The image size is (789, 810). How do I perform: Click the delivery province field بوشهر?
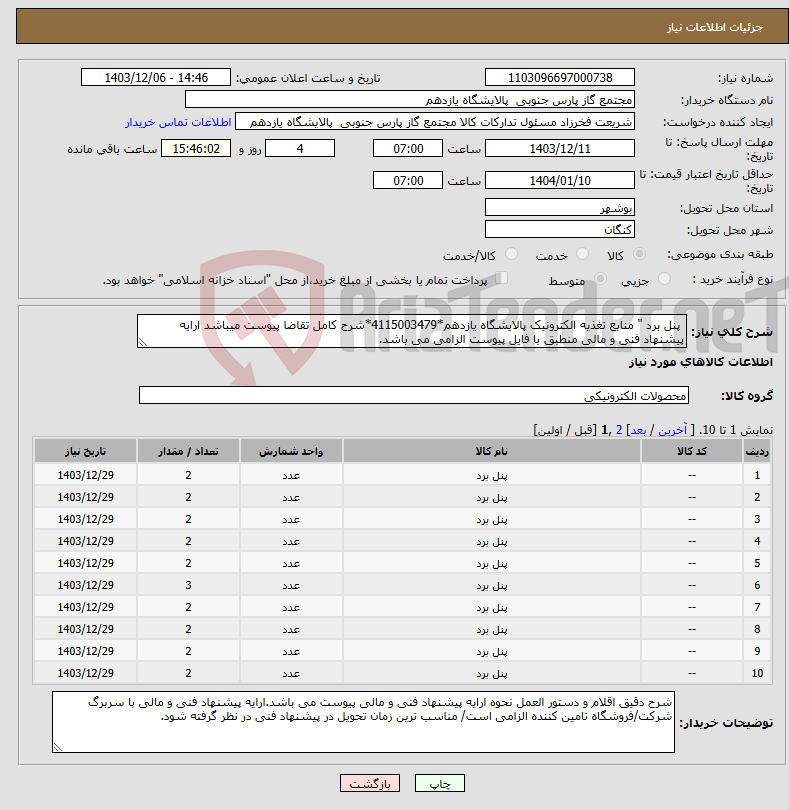tap(559, 208)
